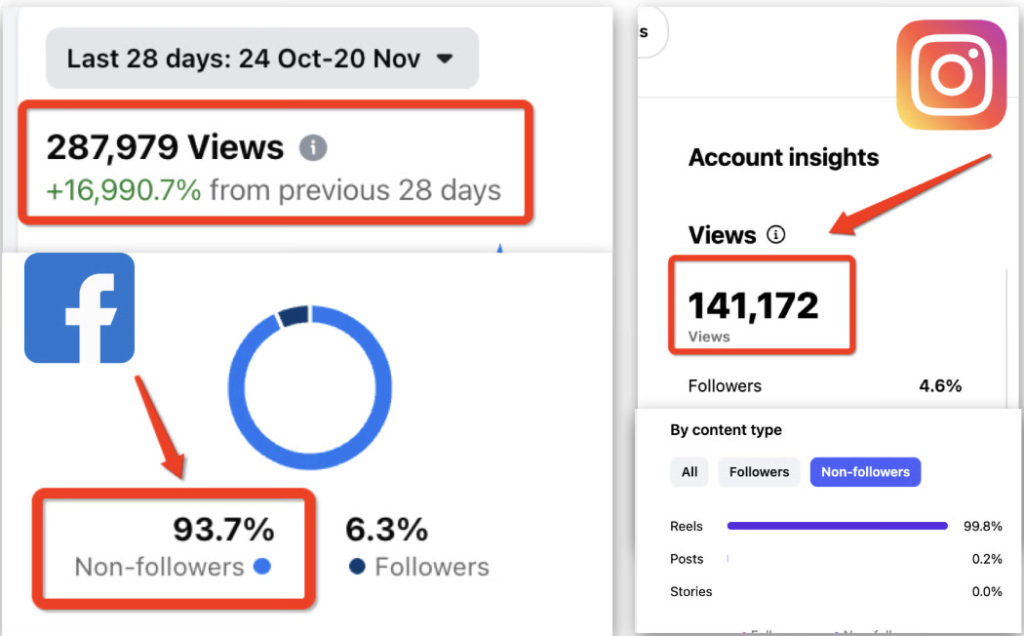Select the All content filter
1024x636 pixels.
point(689,472)
